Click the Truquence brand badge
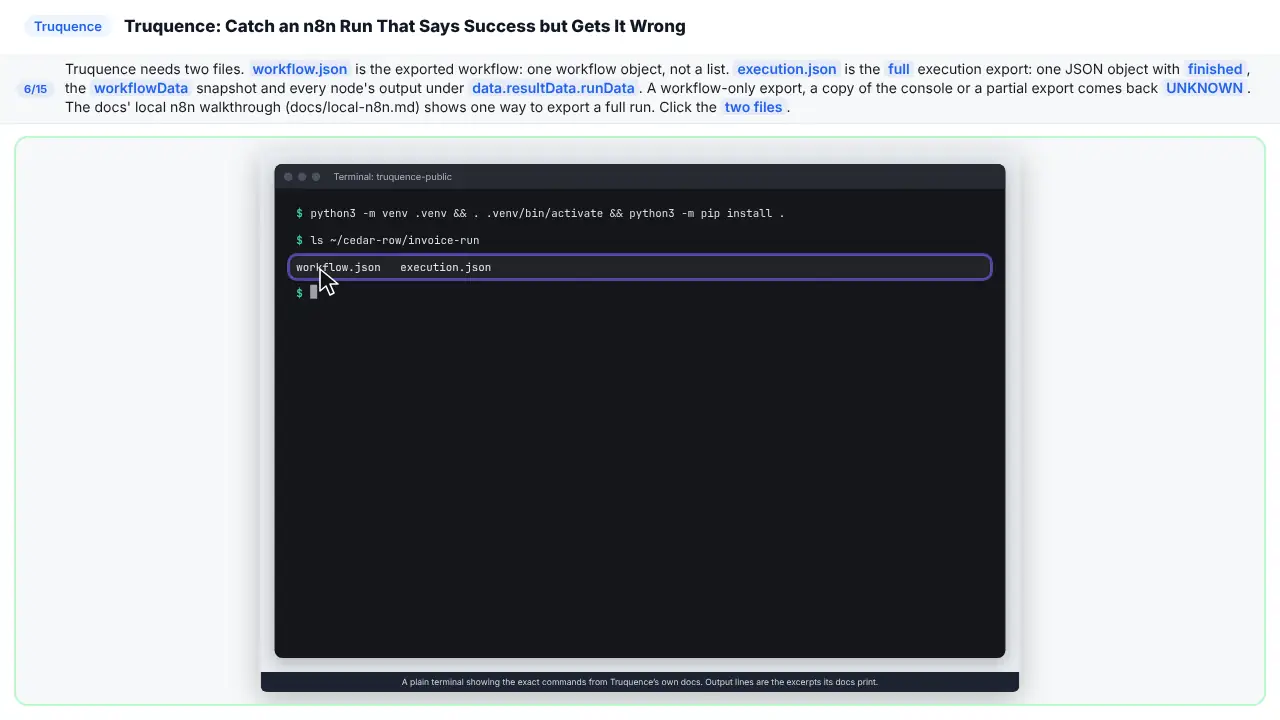This screenshot has width=1280, height=720. click(x=68, y=26)
